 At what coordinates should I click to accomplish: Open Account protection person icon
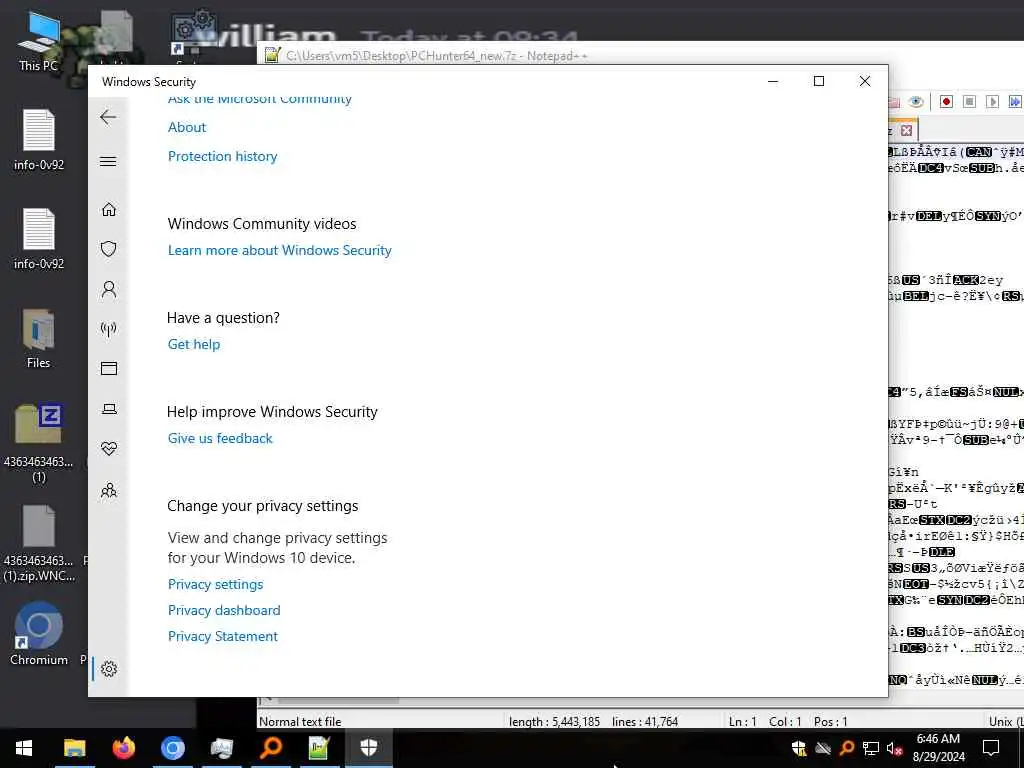point(109,289)
